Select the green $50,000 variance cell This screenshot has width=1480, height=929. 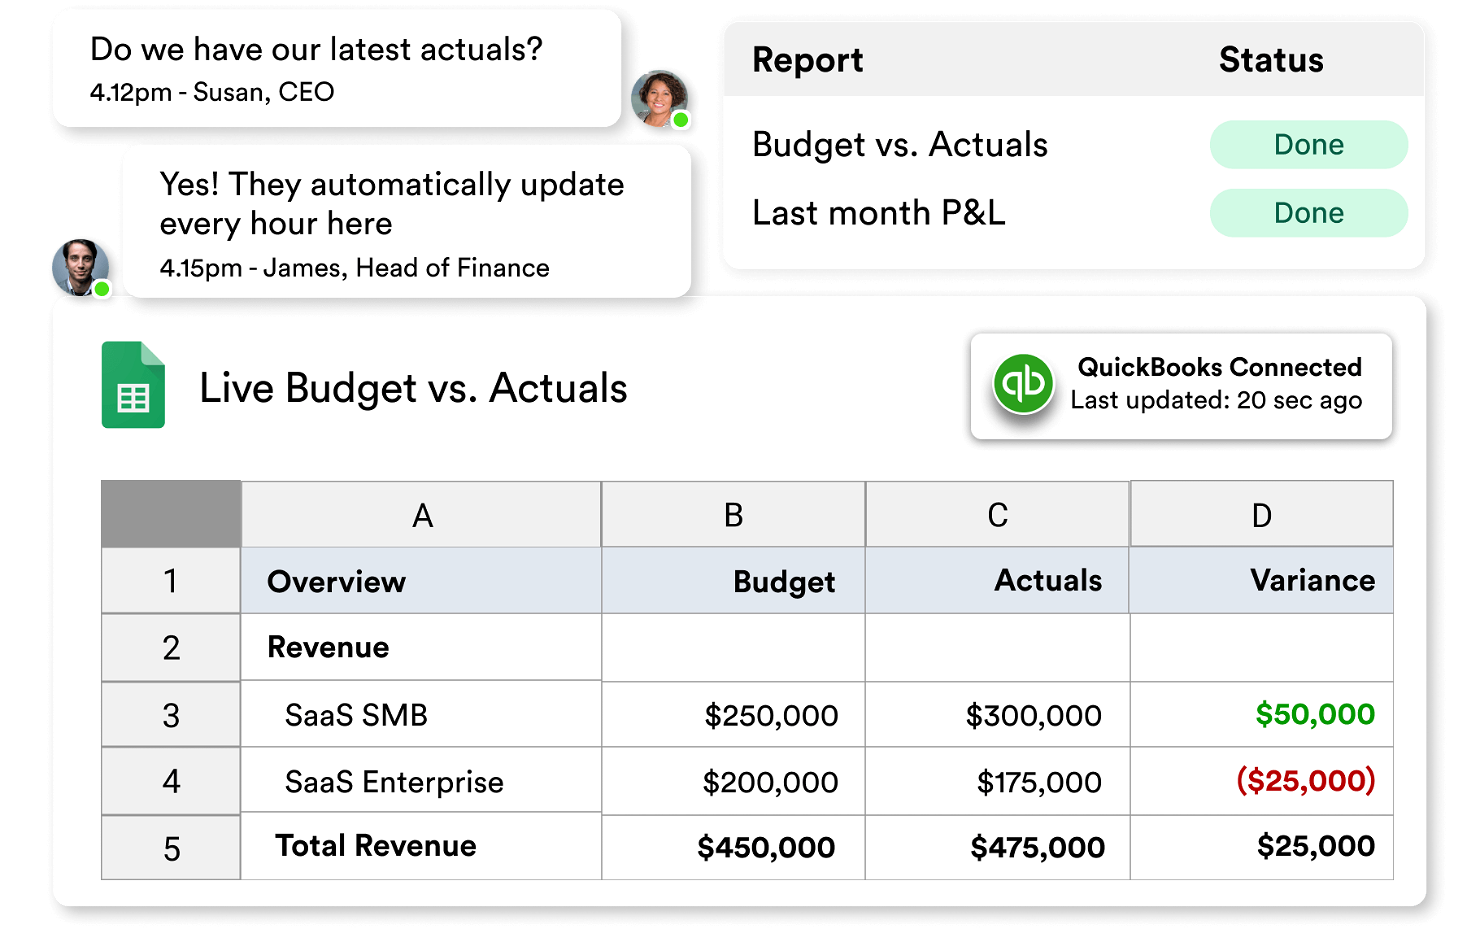point(1261,715)
